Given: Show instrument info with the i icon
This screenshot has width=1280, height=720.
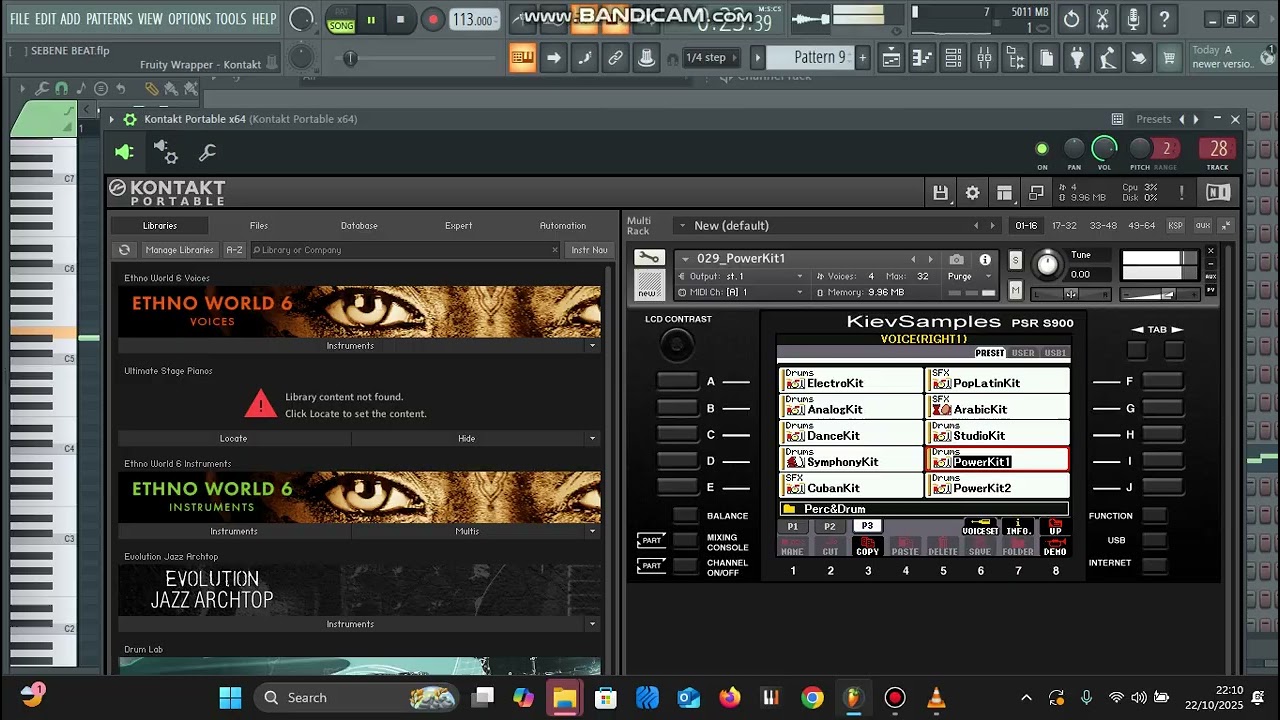Looking at the screenshot, I should (x=985, y=259).
